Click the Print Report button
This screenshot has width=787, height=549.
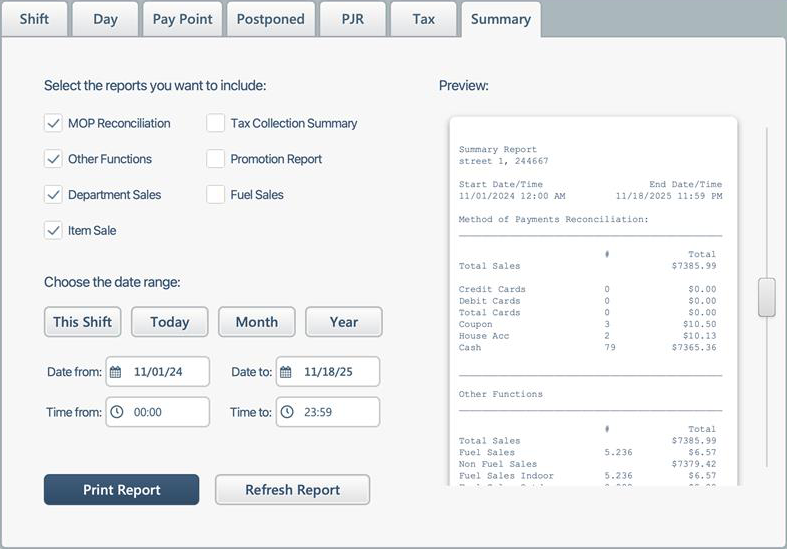(x=121, y=490)
